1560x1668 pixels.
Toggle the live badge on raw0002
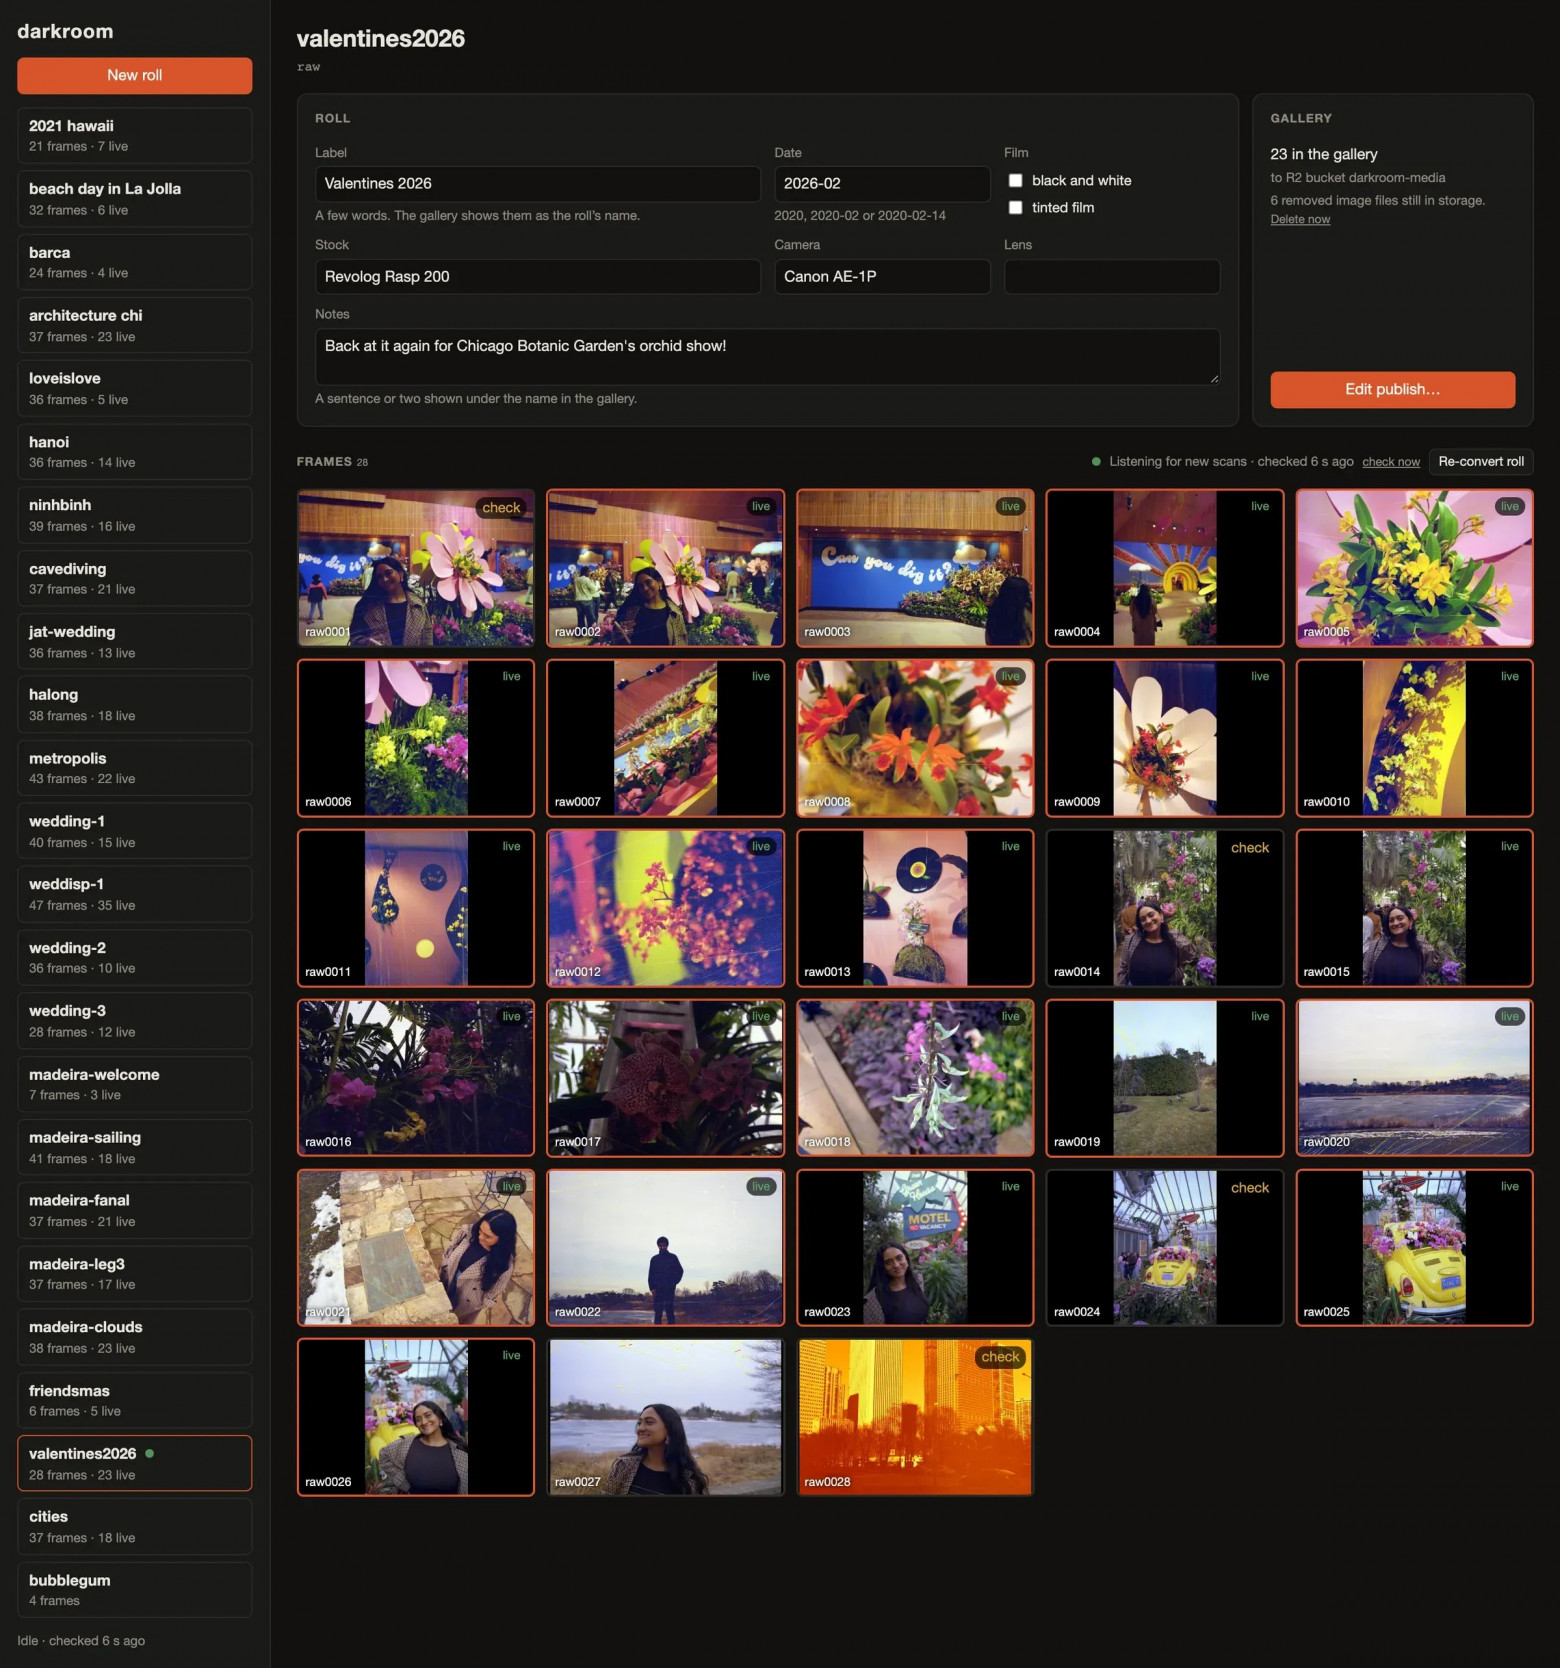(761, 506)
